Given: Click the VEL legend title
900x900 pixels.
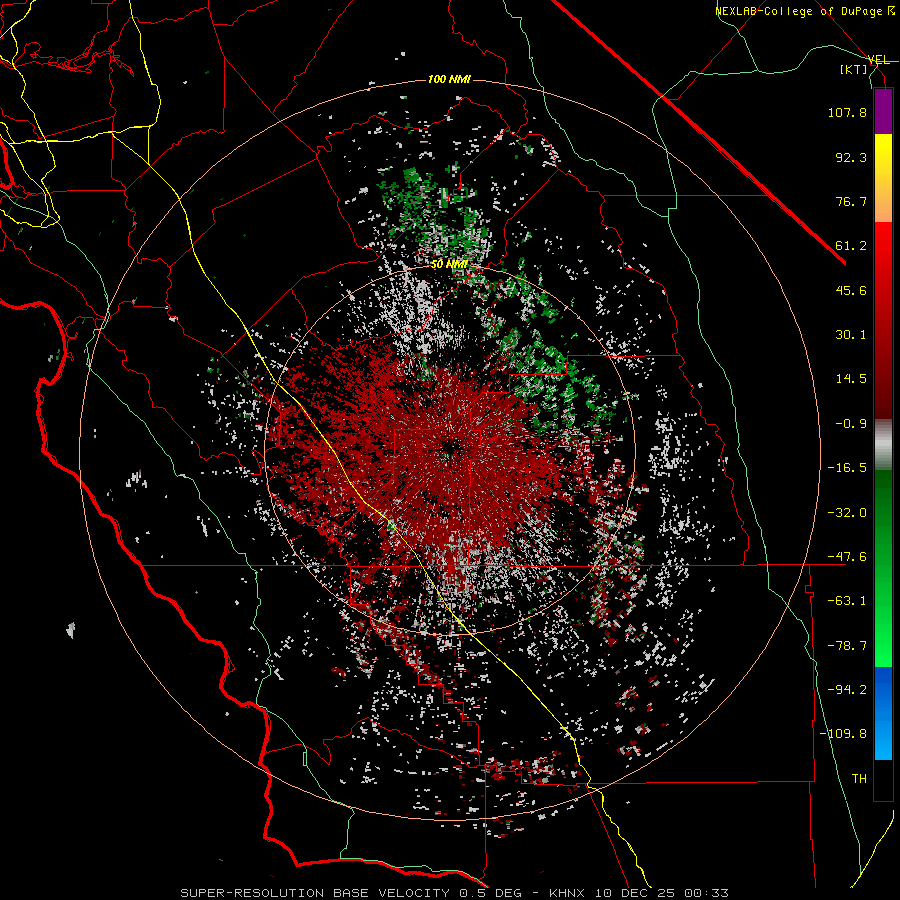Looking at the screenshot, I should coord(878,60).
